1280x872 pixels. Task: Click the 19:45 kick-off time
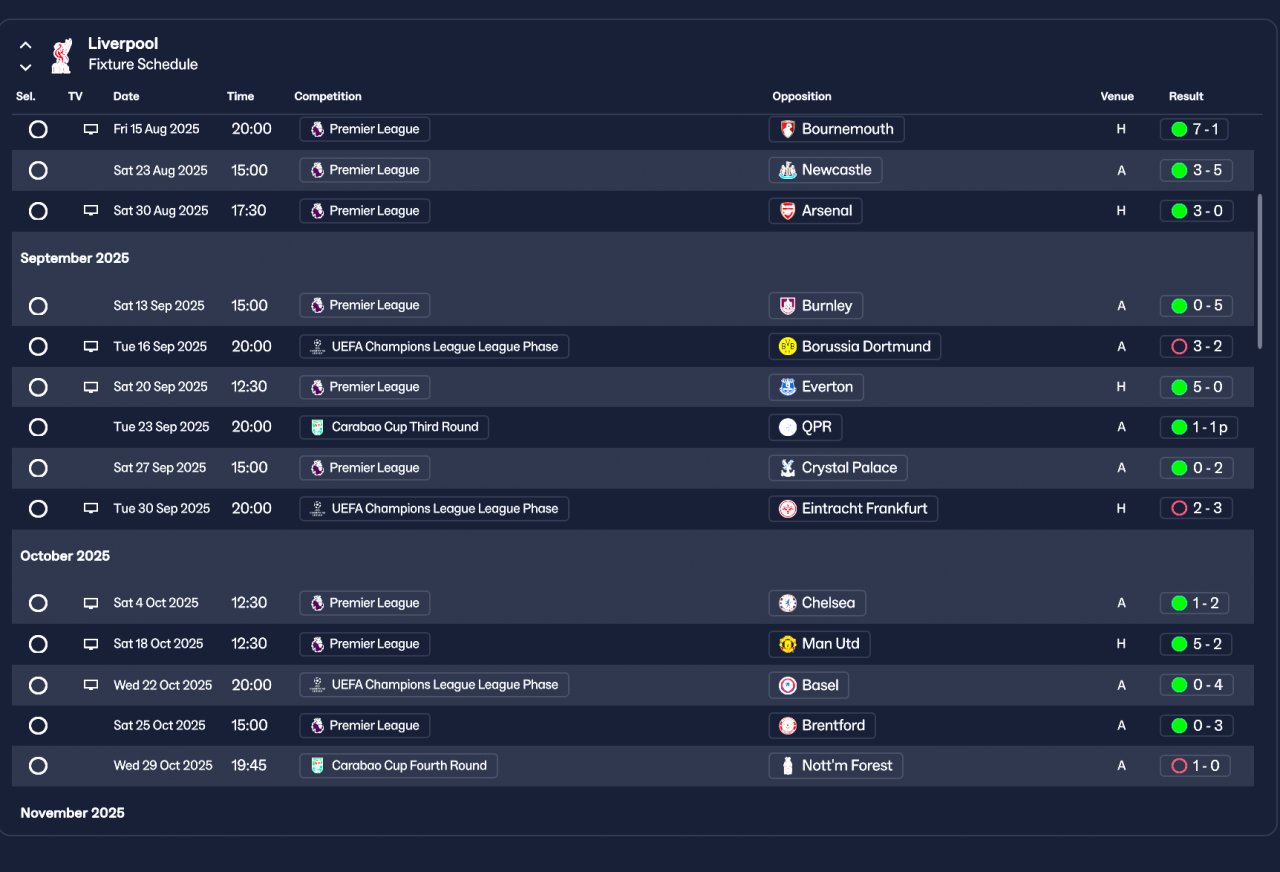(x=249, y=766)
